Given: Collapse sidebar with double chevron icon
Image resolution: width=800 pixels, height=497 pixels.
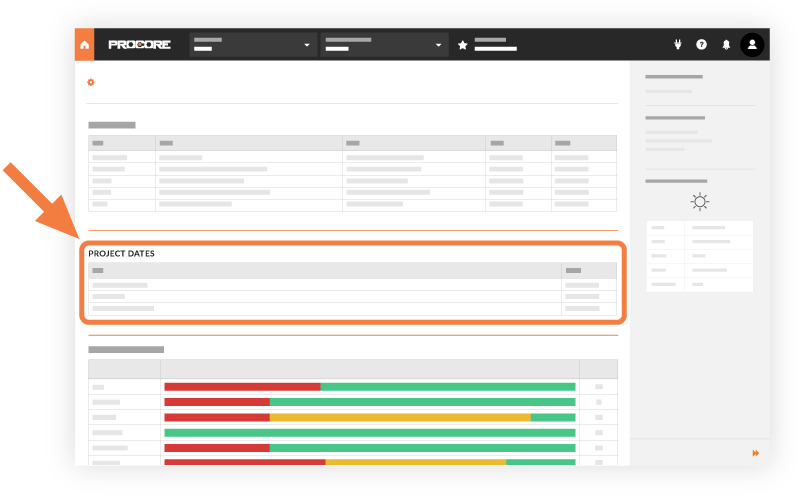Looking at the screenshot, I should tap(755, 453).
